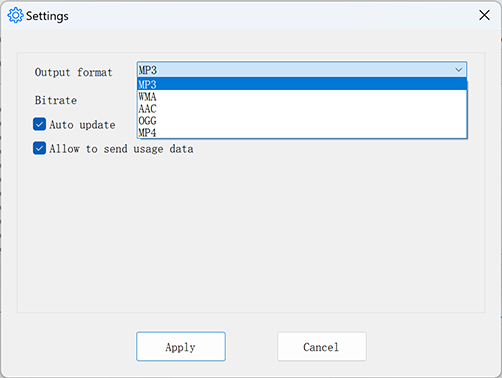The height and width of the screenshot is (378, 502).
Task: Select MP4 from the format options
Action: click(x=302, y=133)
